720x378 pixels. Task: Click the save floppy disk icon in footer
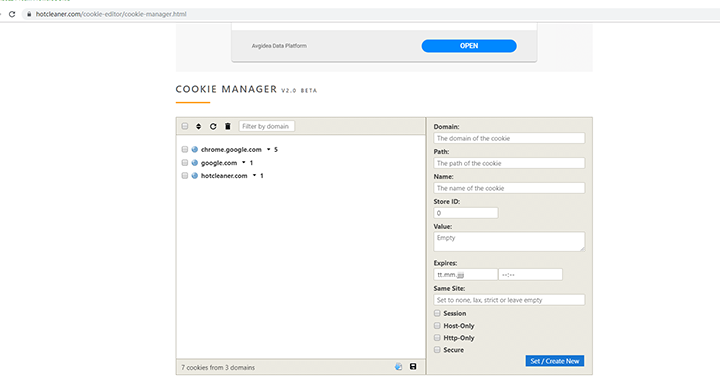pos(413,367)
